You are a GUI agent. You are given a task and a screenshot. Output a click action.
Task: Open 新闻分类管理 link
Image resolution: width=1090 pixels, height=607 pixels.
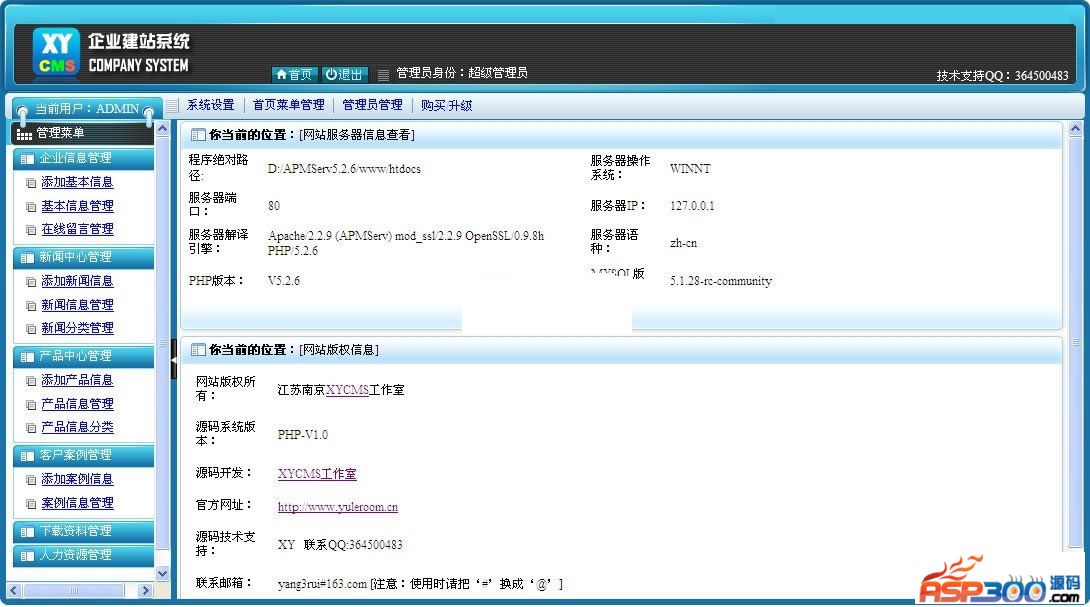[x=77, y=327]
